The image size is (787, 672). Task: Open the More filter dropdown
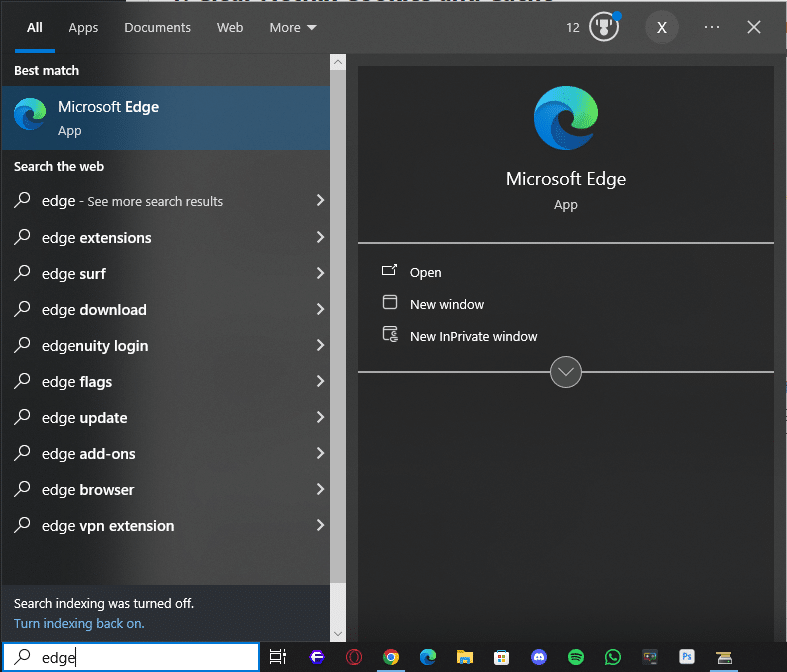pyautogui.click(x=292, y=28)
